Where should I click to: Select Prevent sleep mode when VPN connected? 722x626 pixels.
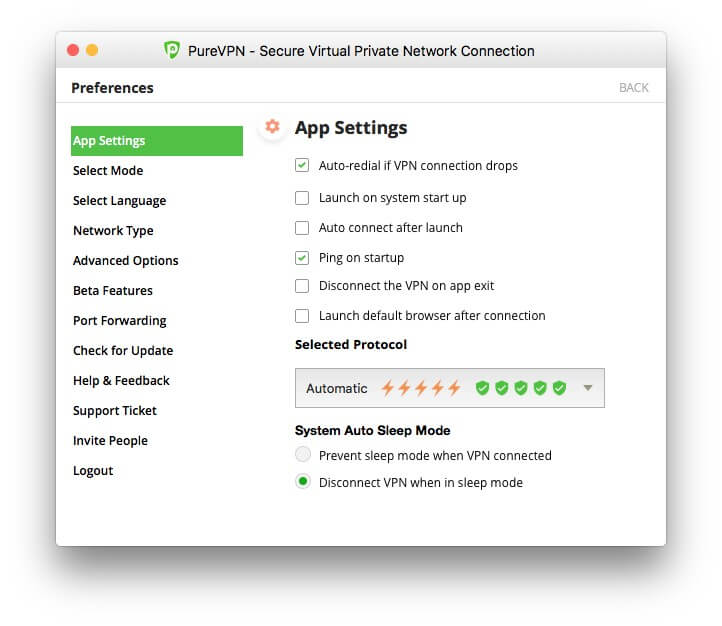(x=303, y=455)
